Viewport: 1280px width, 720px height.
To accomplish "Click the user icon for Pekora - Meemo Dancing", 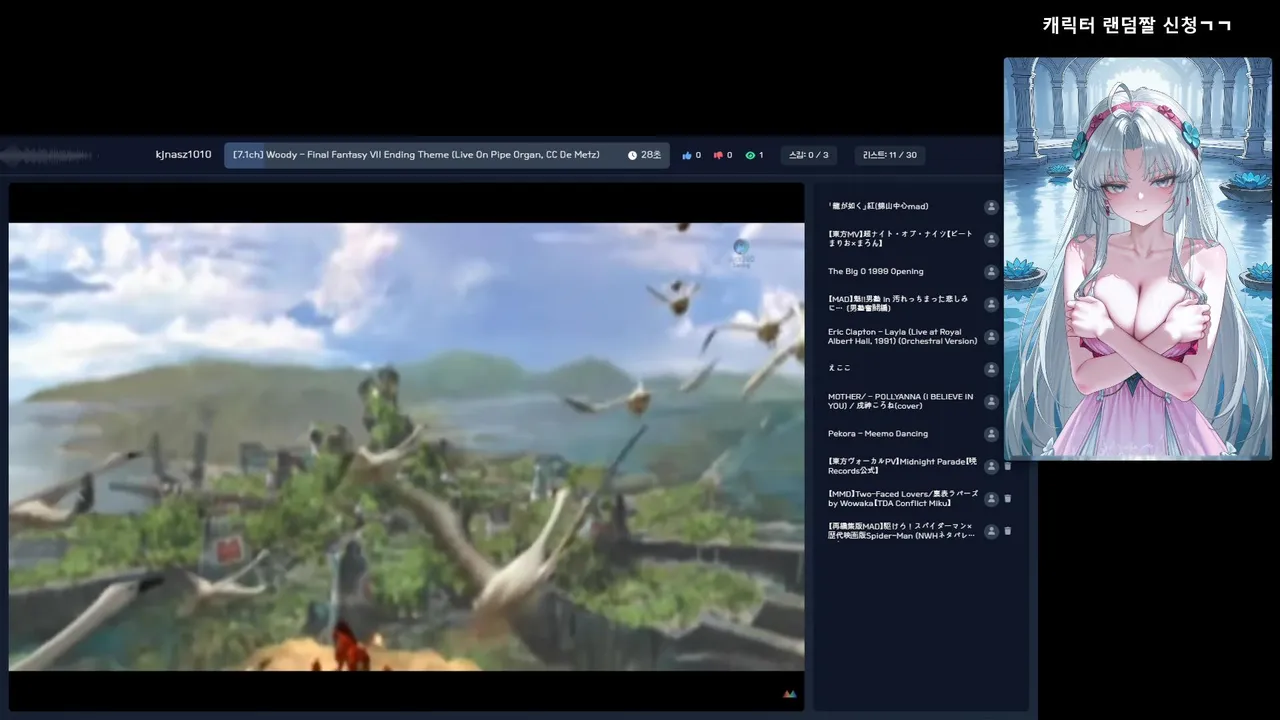I will [991, 434].
